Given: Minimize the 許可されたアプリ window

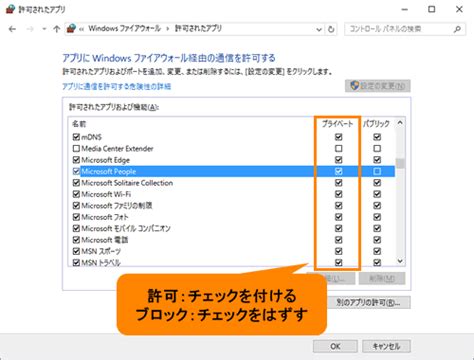Looking at the screenshot, I should (405, 9).
